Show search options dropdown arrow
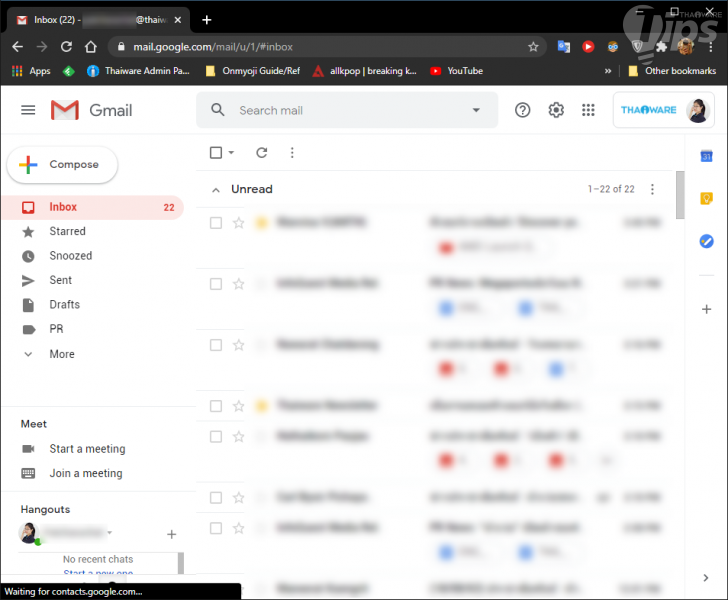Image resolution: width=728 pixels, height=600 pixels. coord(476,110)
